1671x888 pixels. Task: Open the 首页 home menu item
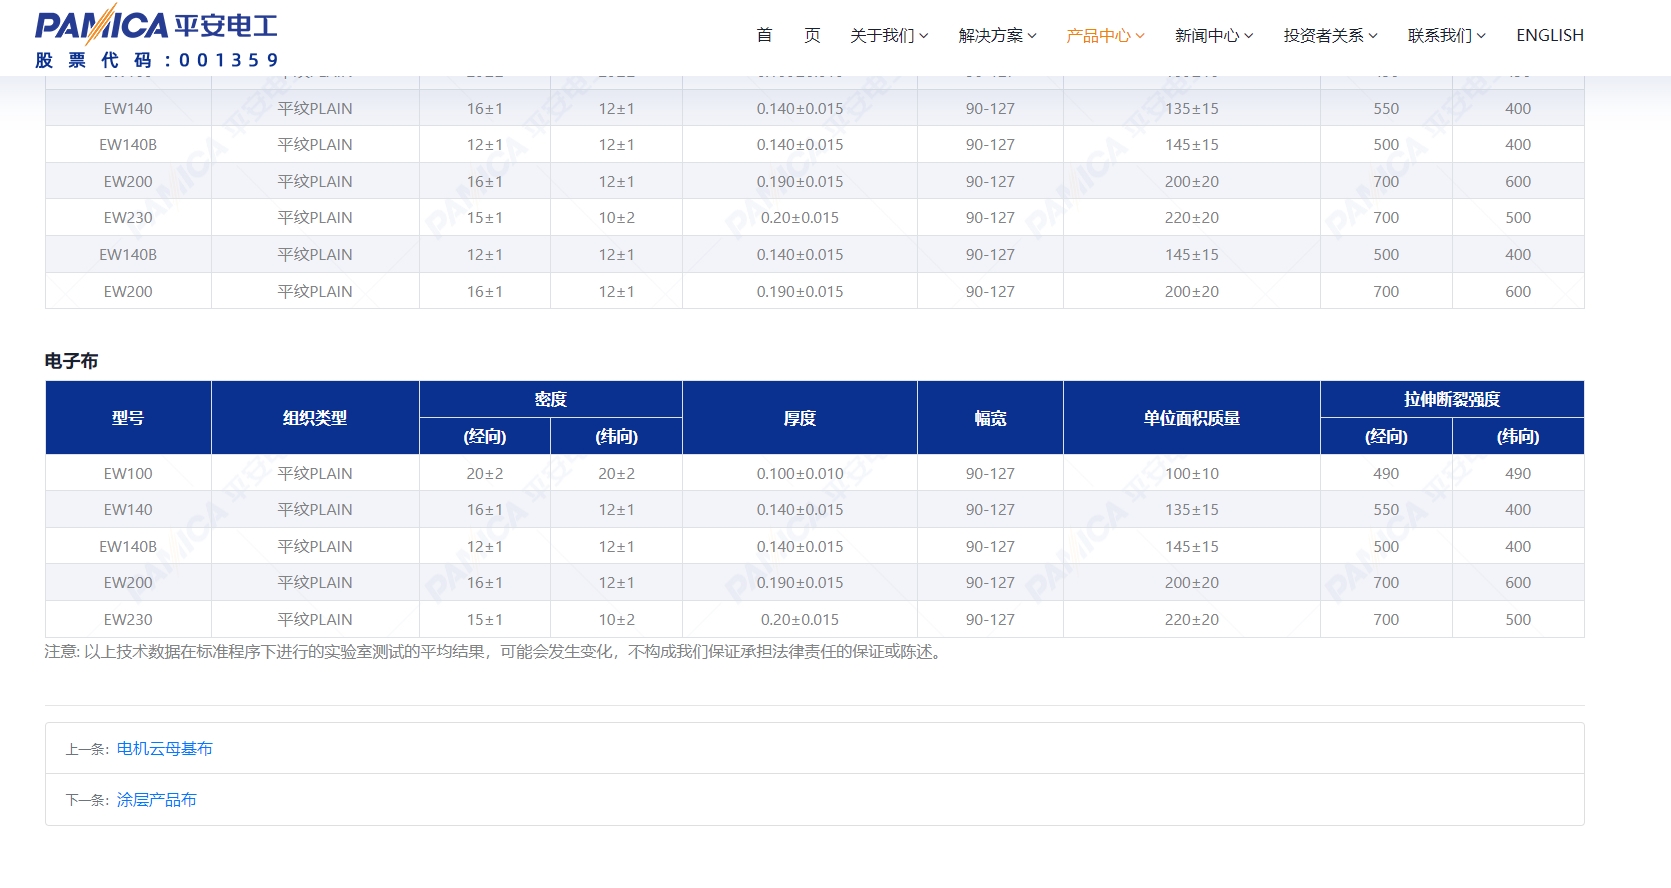788,35
